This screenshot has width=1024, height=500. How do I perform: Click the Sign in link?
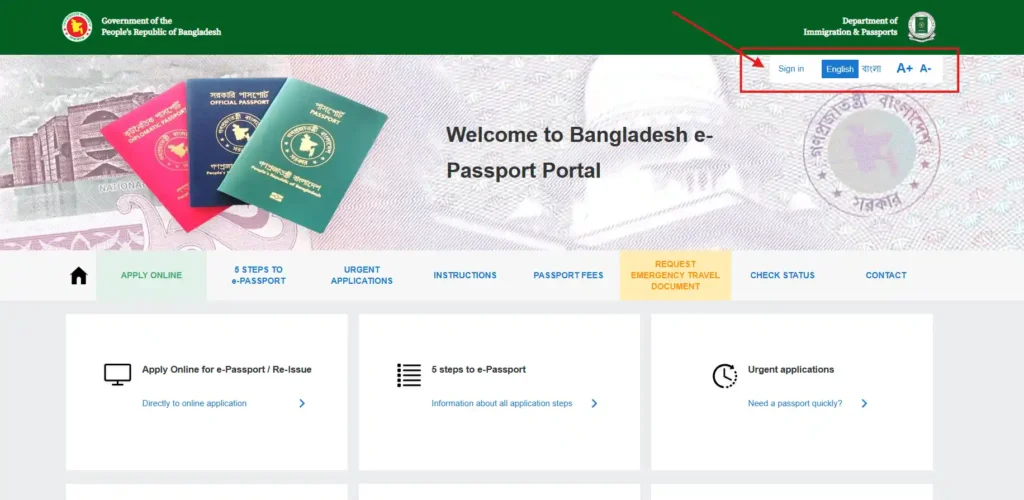click(791, 69)
